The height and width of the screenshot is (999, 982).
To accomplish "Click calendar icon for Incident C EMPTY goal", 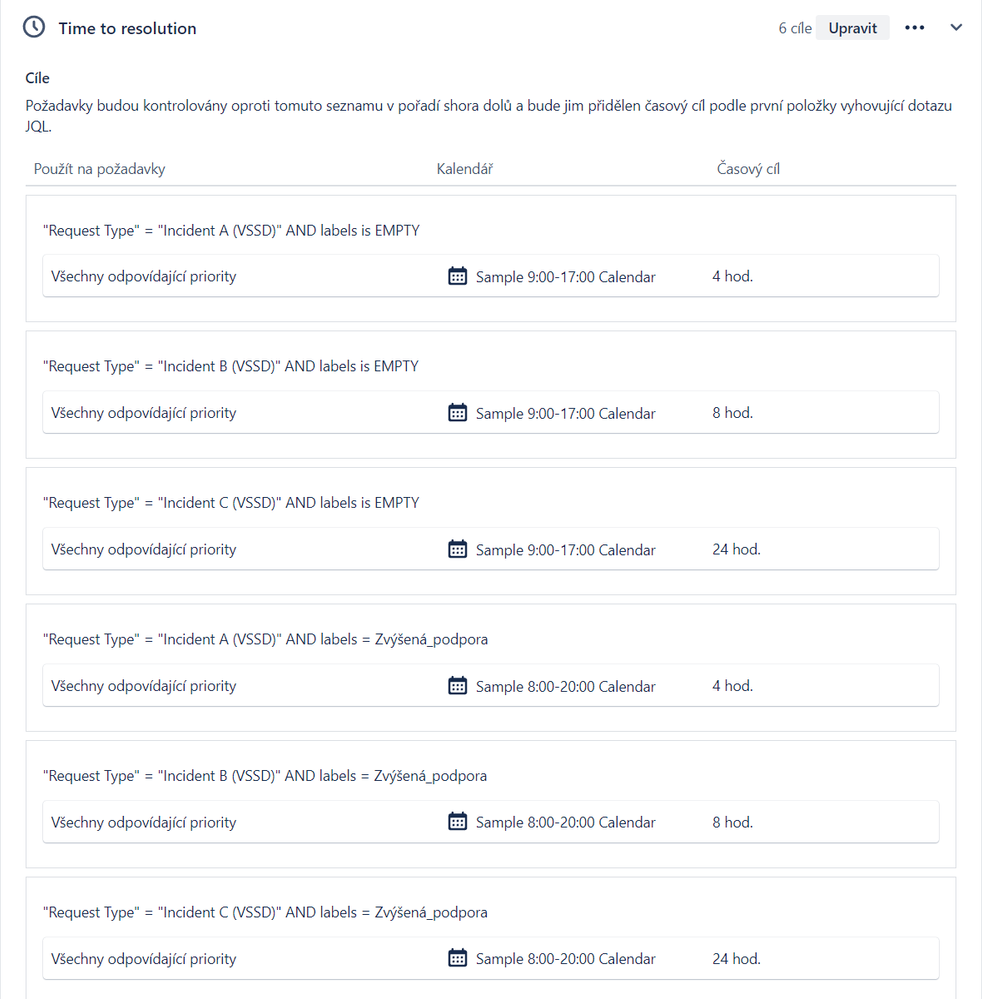I will [457, 549].
